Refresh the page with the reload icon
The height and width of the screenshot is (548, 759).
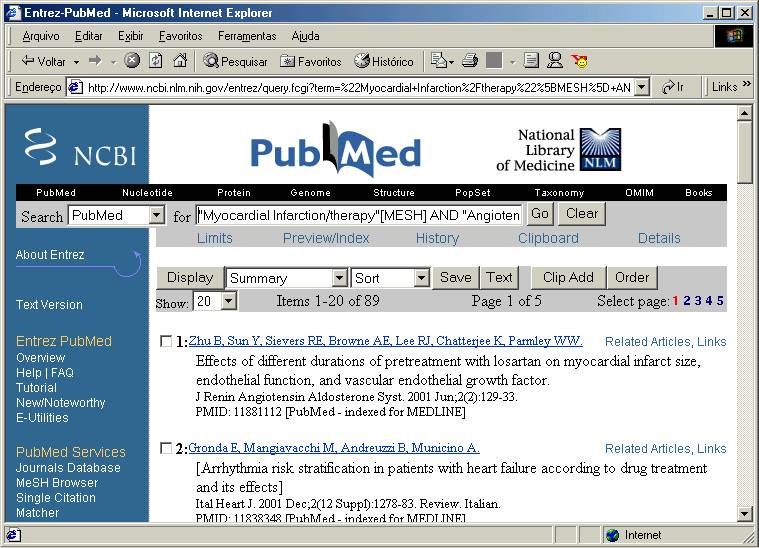click(155, 61)
